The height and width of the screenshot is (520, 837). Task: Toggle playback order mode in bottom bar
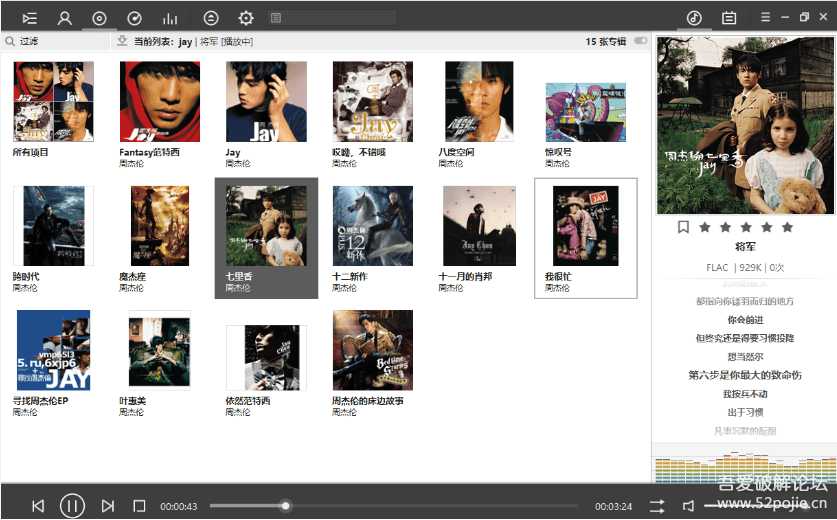click(x=657, y=506)
